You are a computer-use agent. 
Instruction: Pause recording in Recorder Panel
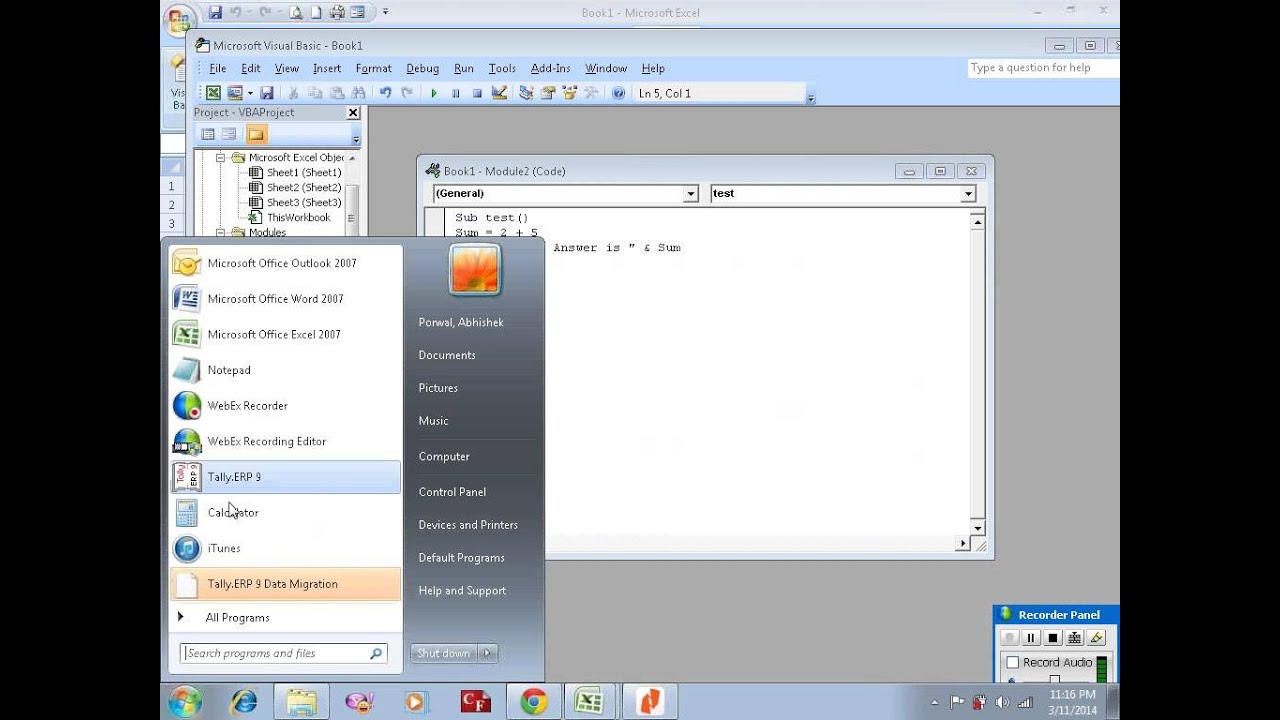click(x=1031, y=638)
